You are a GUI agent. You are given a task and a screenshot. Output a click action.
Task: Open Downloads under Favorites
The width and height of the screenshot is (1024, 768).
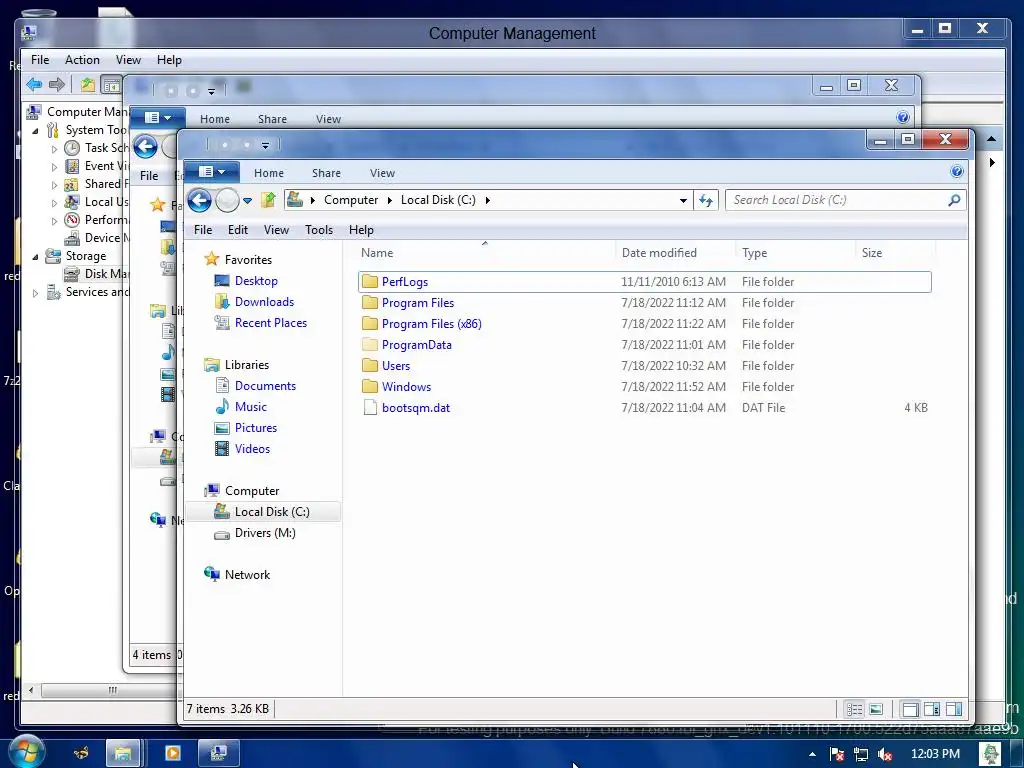pos(264,302)
